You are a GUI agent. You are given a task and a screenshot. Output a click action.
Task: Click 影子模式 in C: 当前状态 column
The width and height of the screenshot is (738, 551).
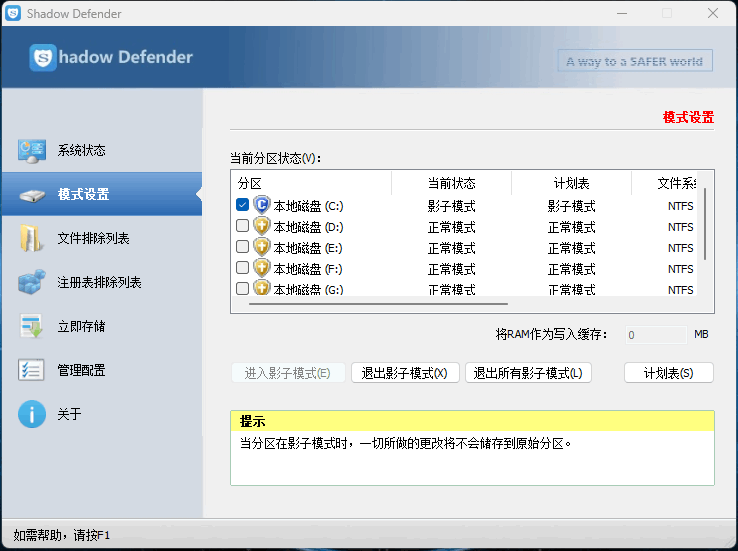[451, 206]
